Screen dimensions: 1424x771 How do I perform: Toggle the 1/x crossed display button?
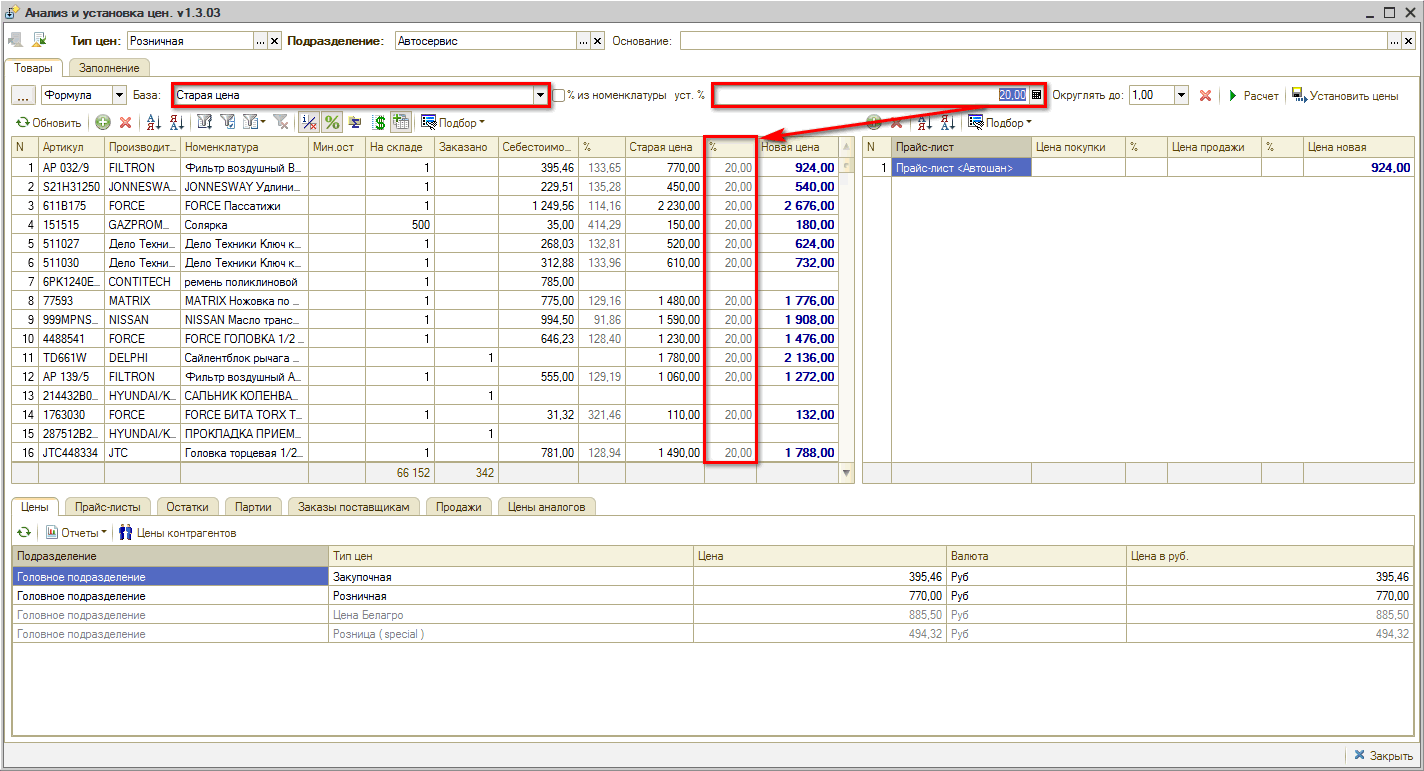(309, 123)
